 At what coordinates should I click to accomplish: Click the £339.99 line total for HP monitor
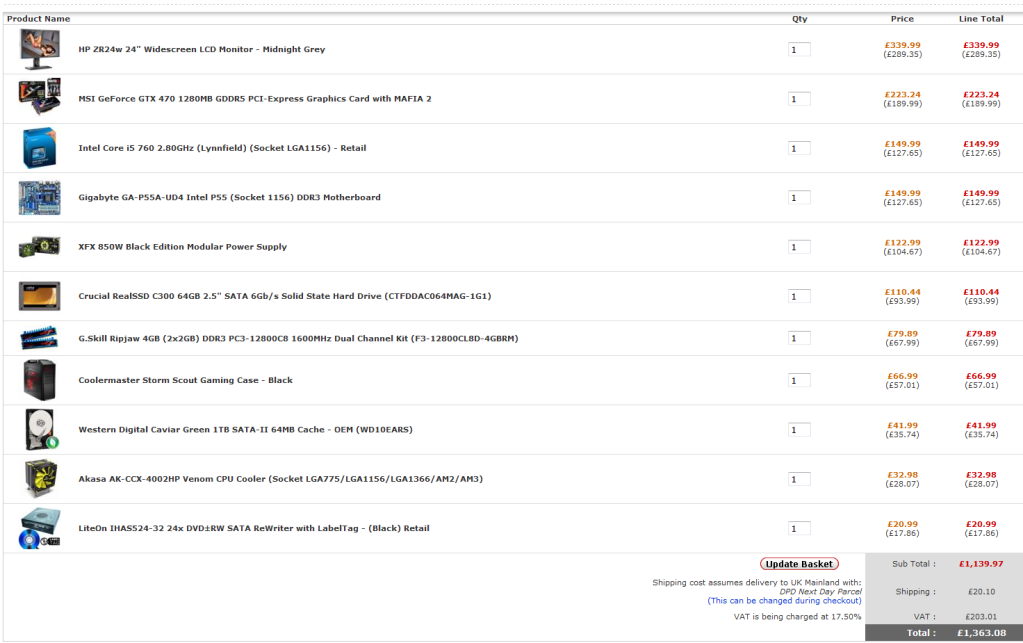981,46
